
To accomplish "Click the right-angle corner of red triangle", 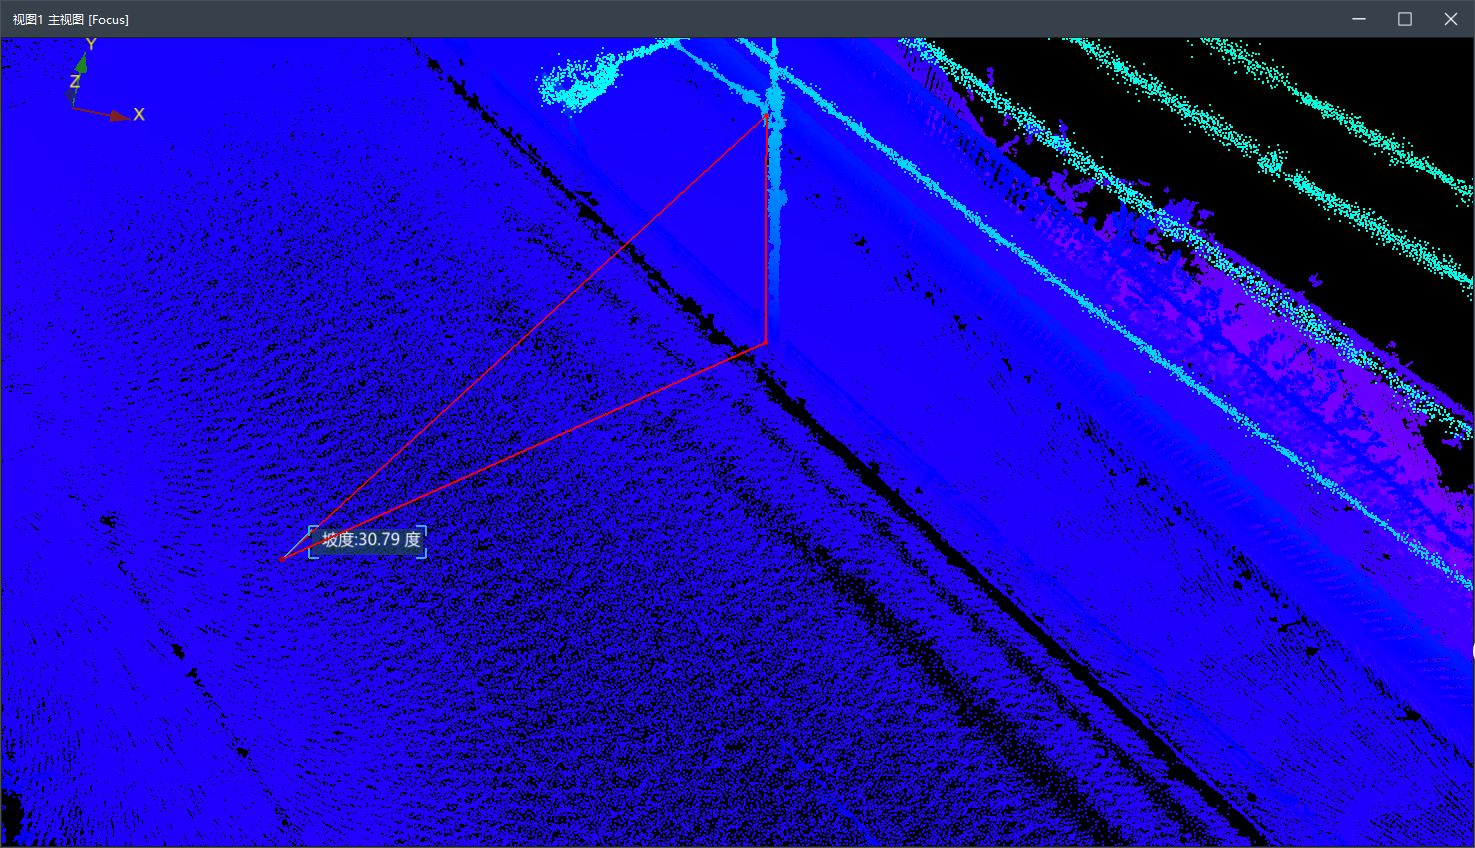I will pos(766,343).
